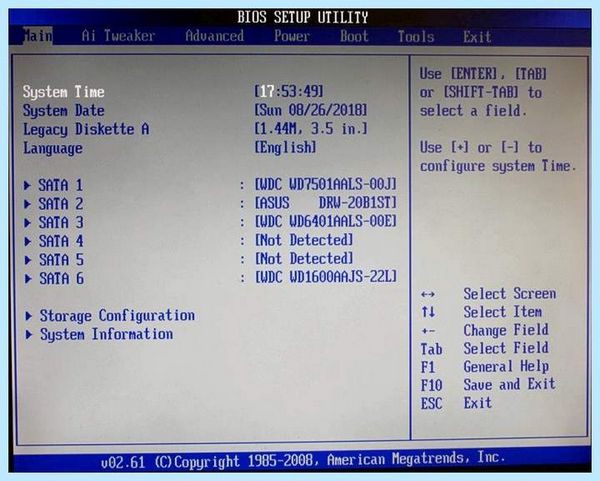Click the F10 key label
This screenshot has width=600, height=481.
click(431, 385)
